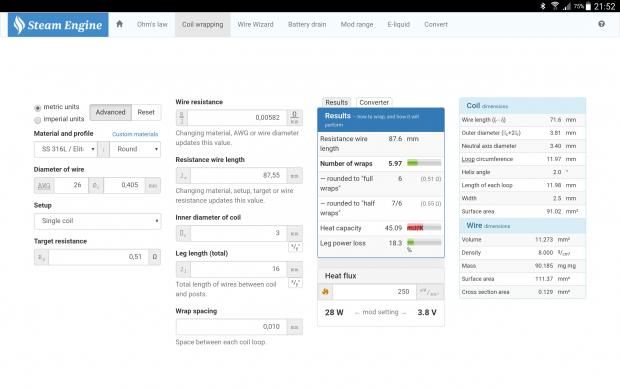This screenshot has width=620, height=388.
Task: Open the home page icon
Action: [x=119, y=24]
